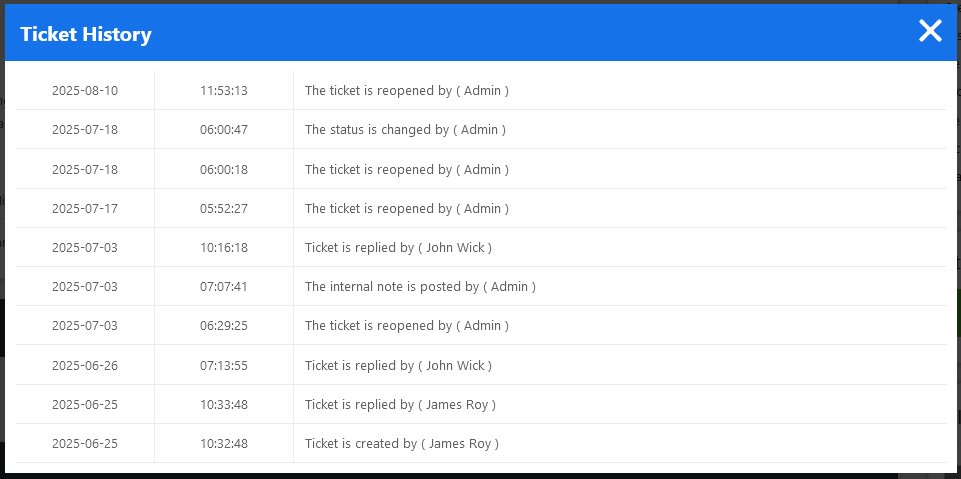961x479 pixels.
Task: Click the 06:29:25 time entry
Action: point(224,326)
